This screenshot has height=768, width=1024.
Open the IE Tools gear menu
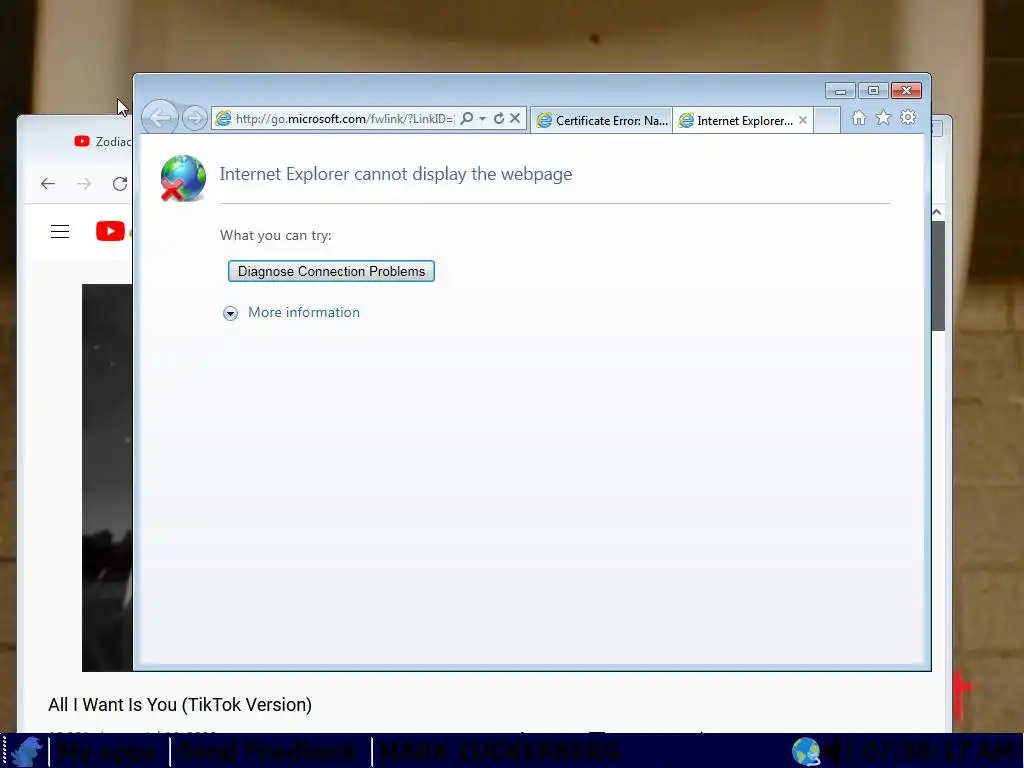(x=908, y=118)
